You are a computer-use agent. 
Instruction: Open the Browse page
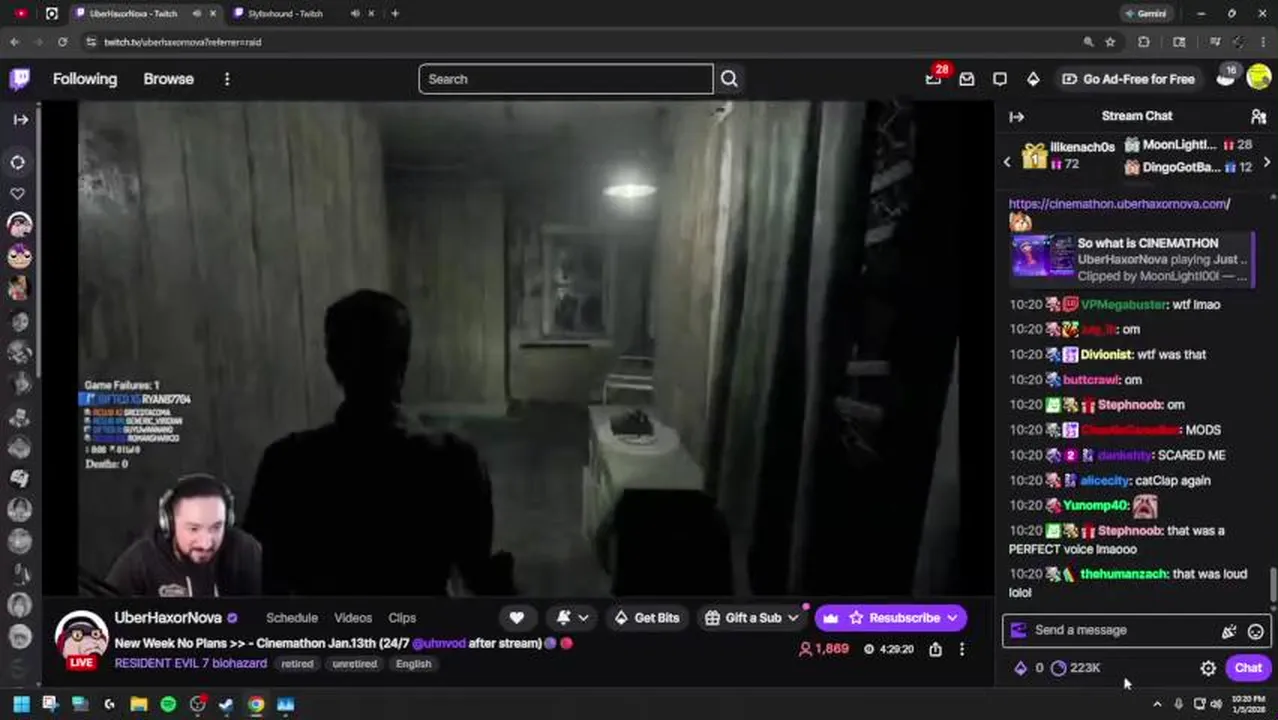click(x=168, y=79)
